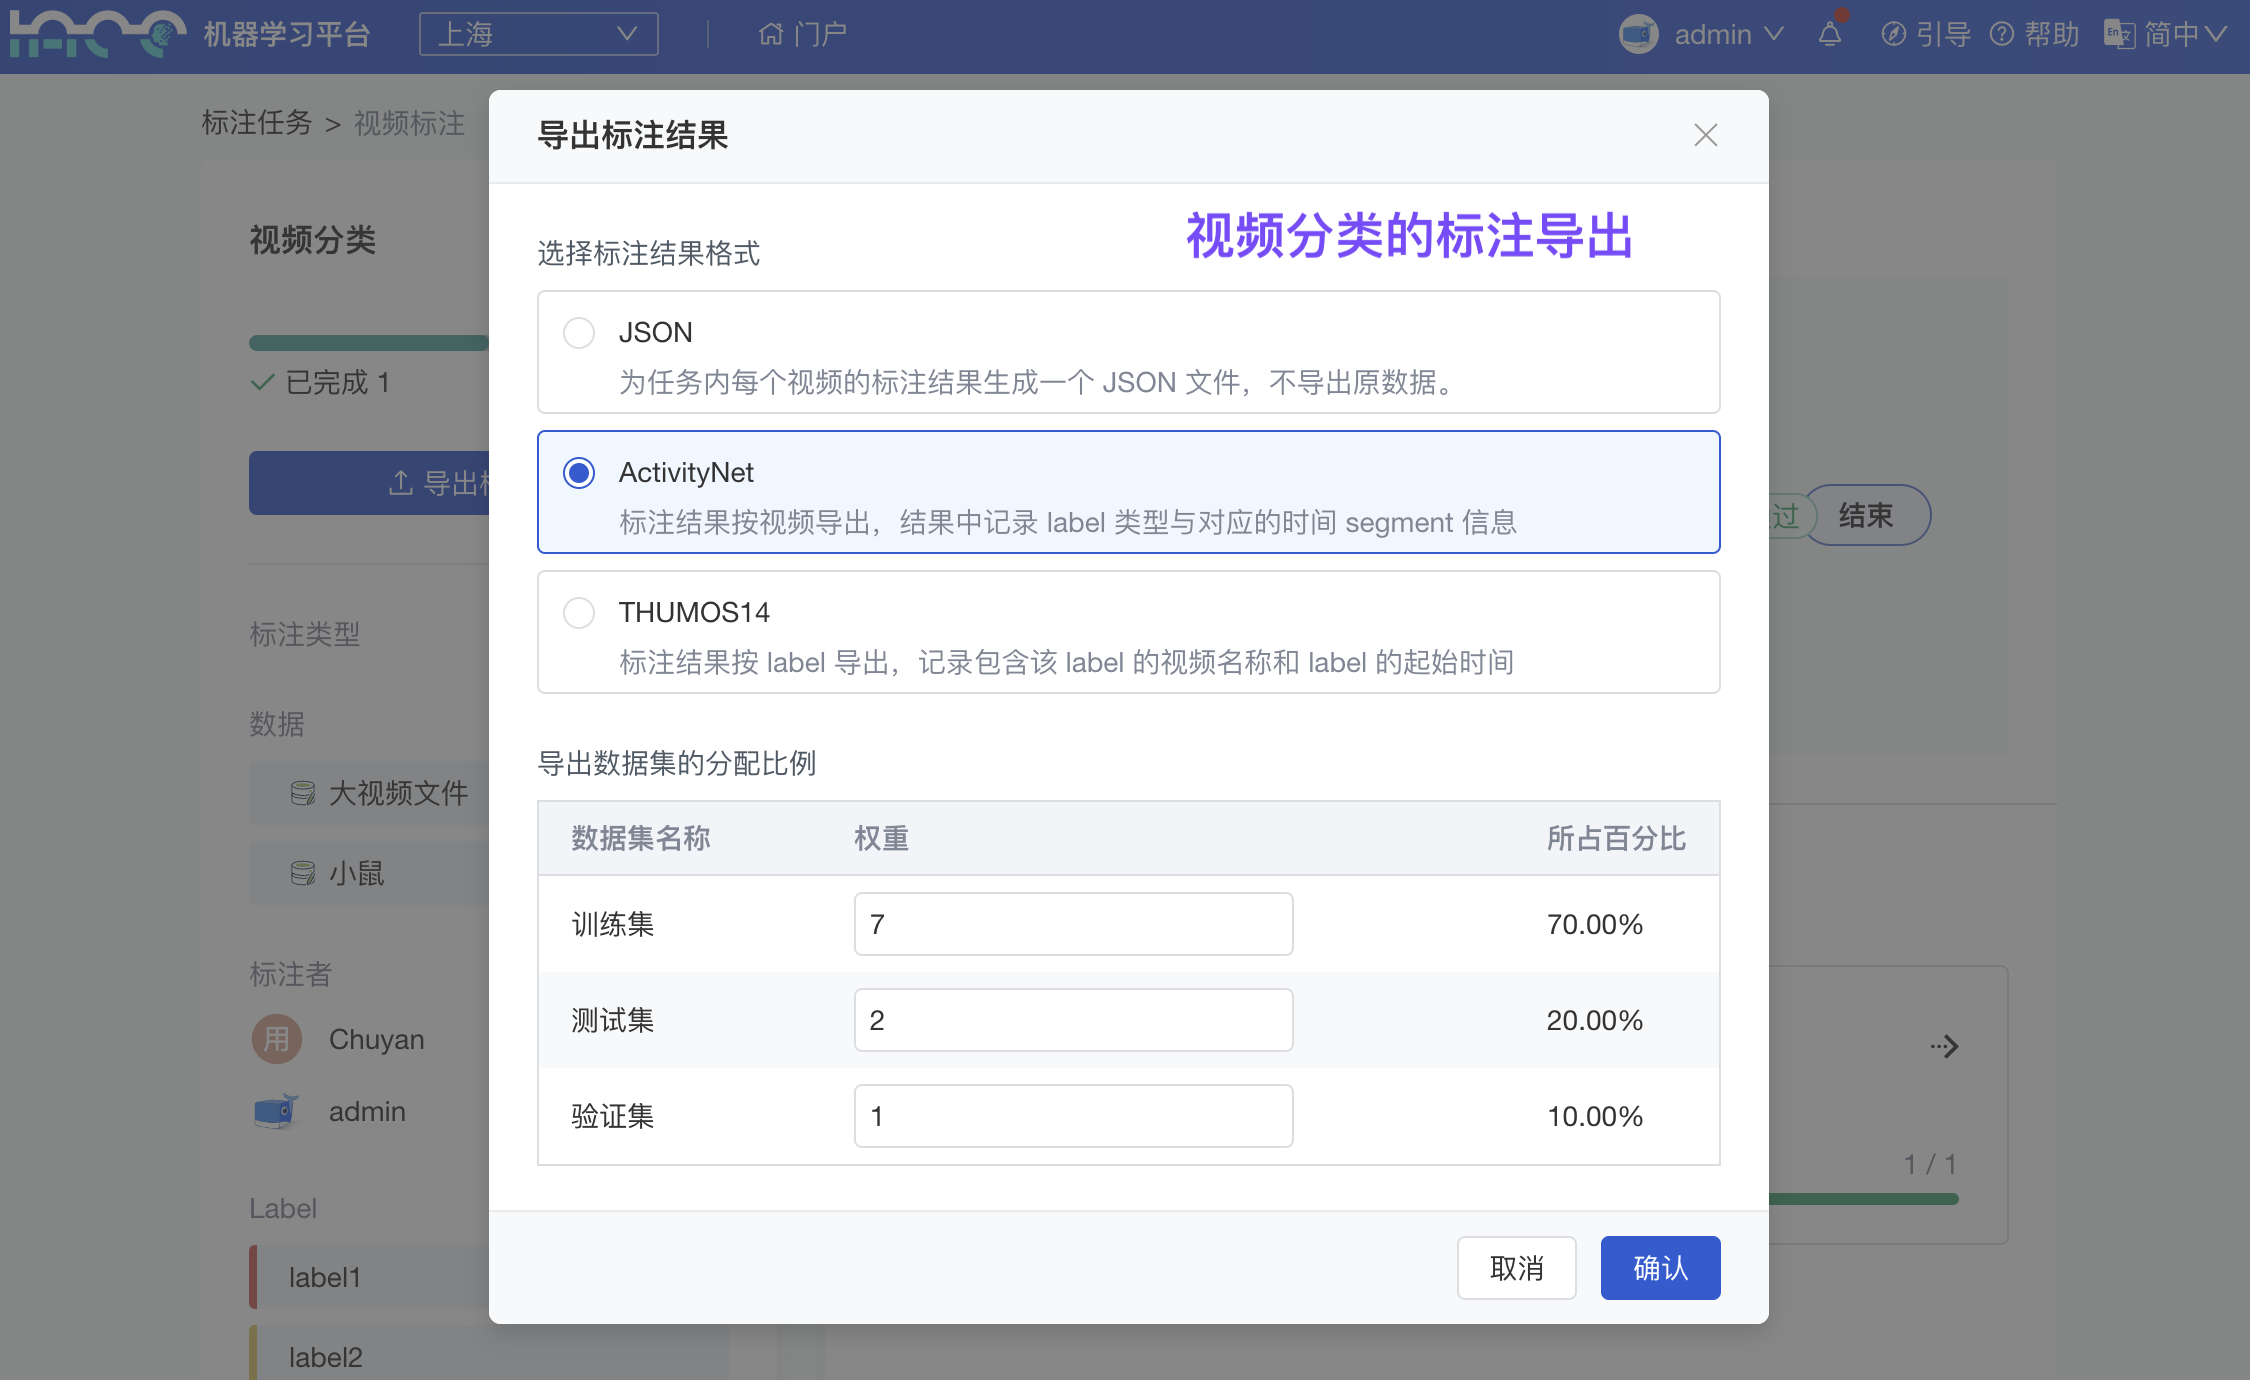Expand the 简中 language dropdown
2250x1380 pixels.
tap(2185, 35)
